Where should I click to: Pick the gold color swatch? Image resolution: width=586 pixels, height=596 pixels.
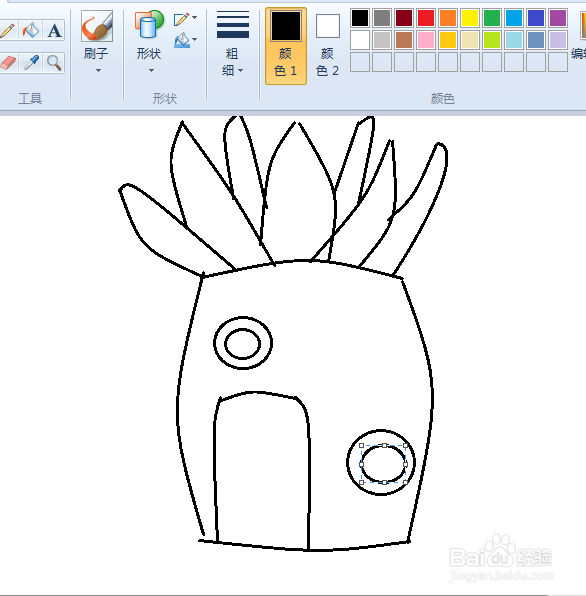(448, 40)
